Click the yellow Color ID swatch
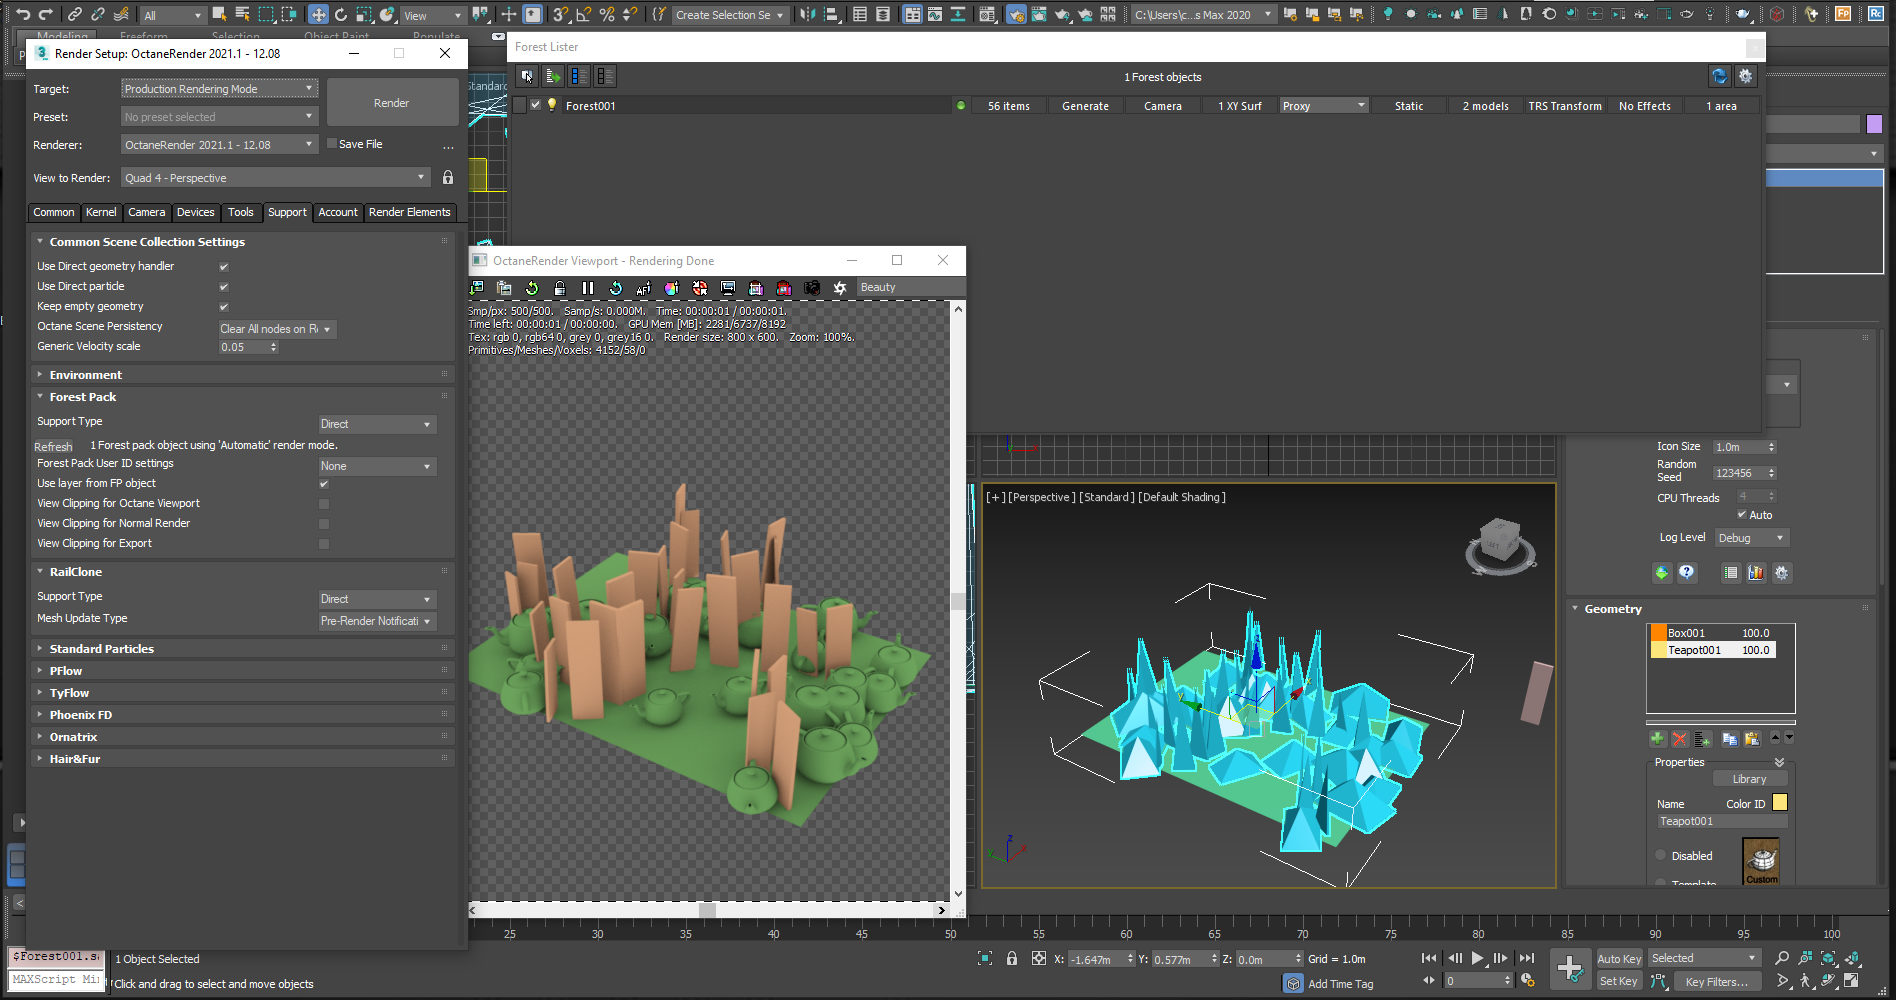This screenshot has width=1896, height=1000. tap(1779, 803)
